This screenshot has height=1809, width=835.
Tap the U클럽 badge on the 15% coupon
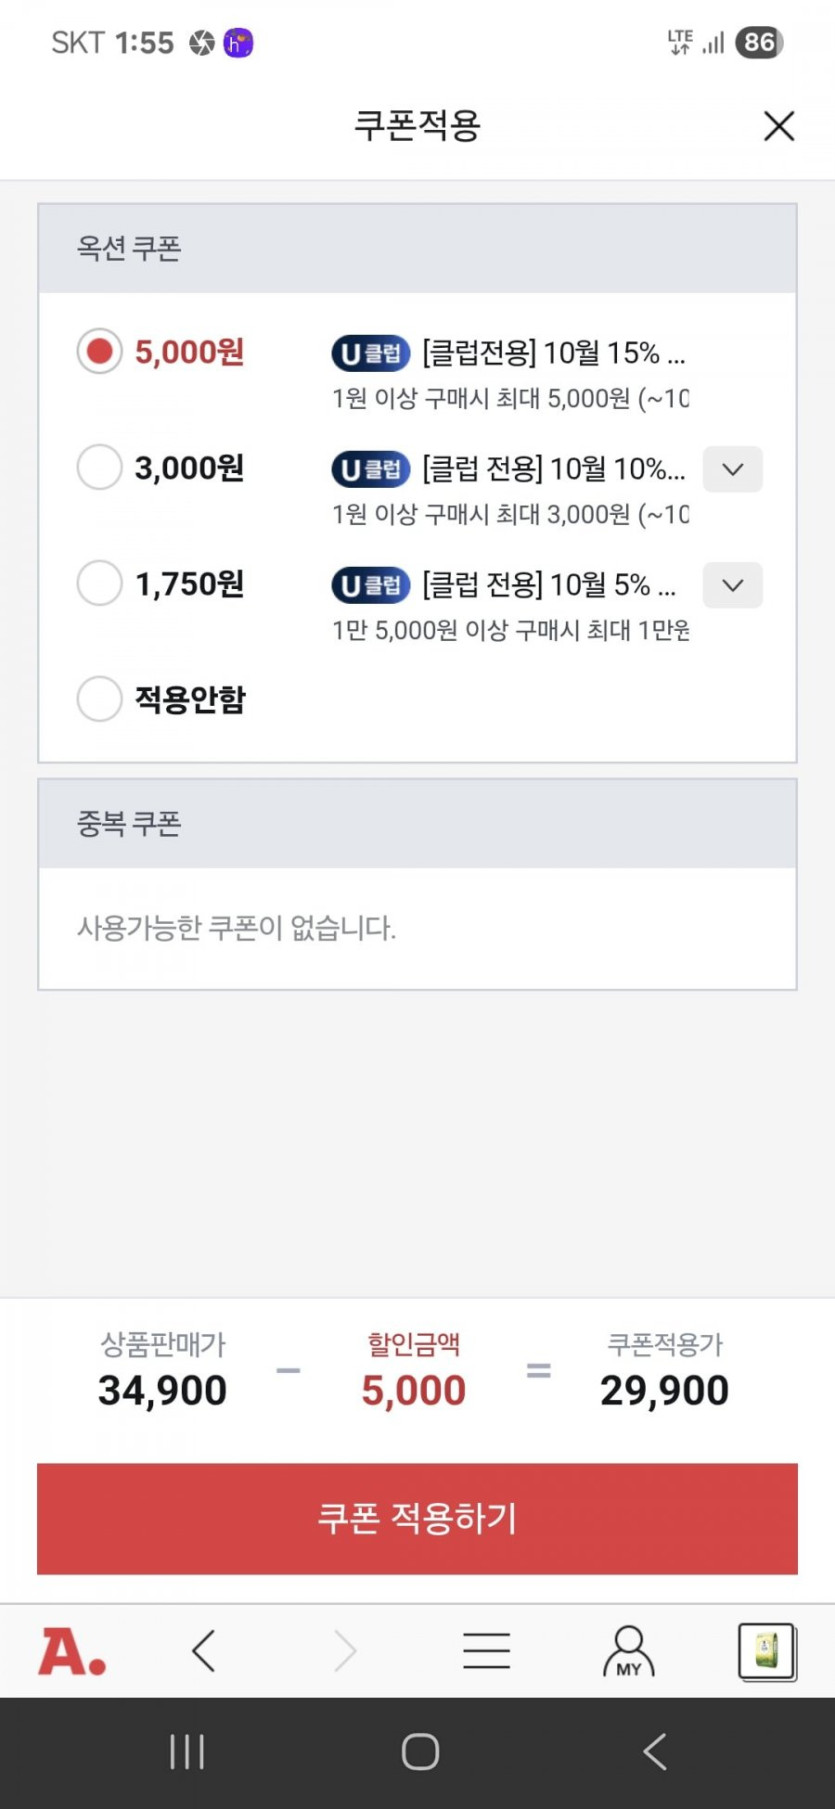[370, 353]
